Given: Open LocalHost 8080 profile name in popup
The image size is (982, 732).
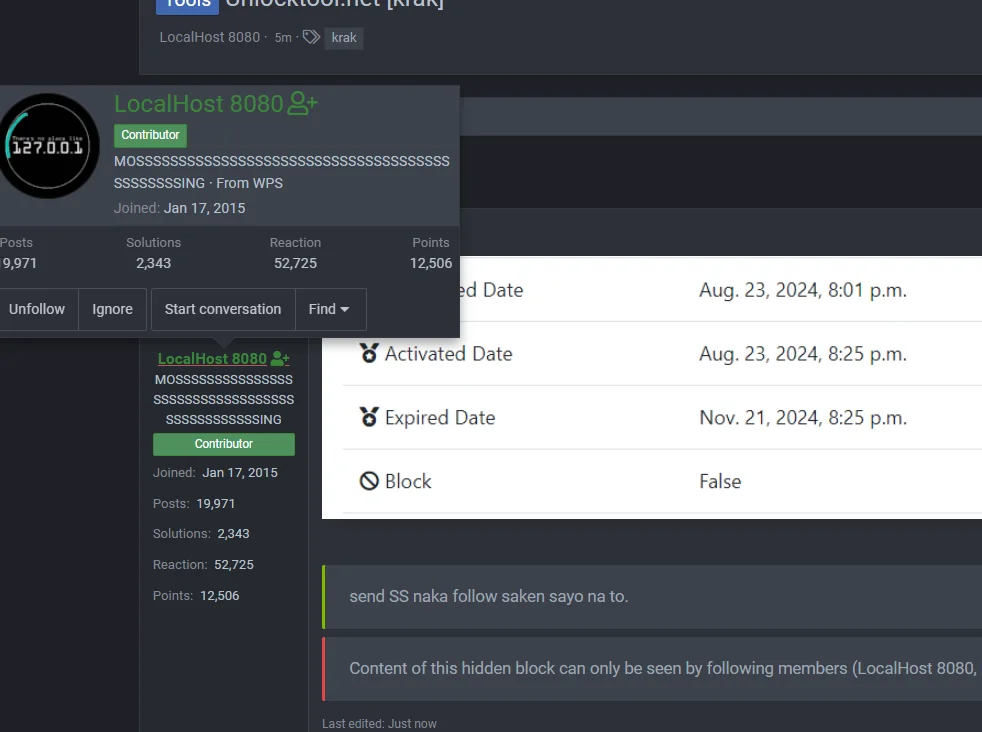Looking at the screenshot, I should [x=199, y=104].
